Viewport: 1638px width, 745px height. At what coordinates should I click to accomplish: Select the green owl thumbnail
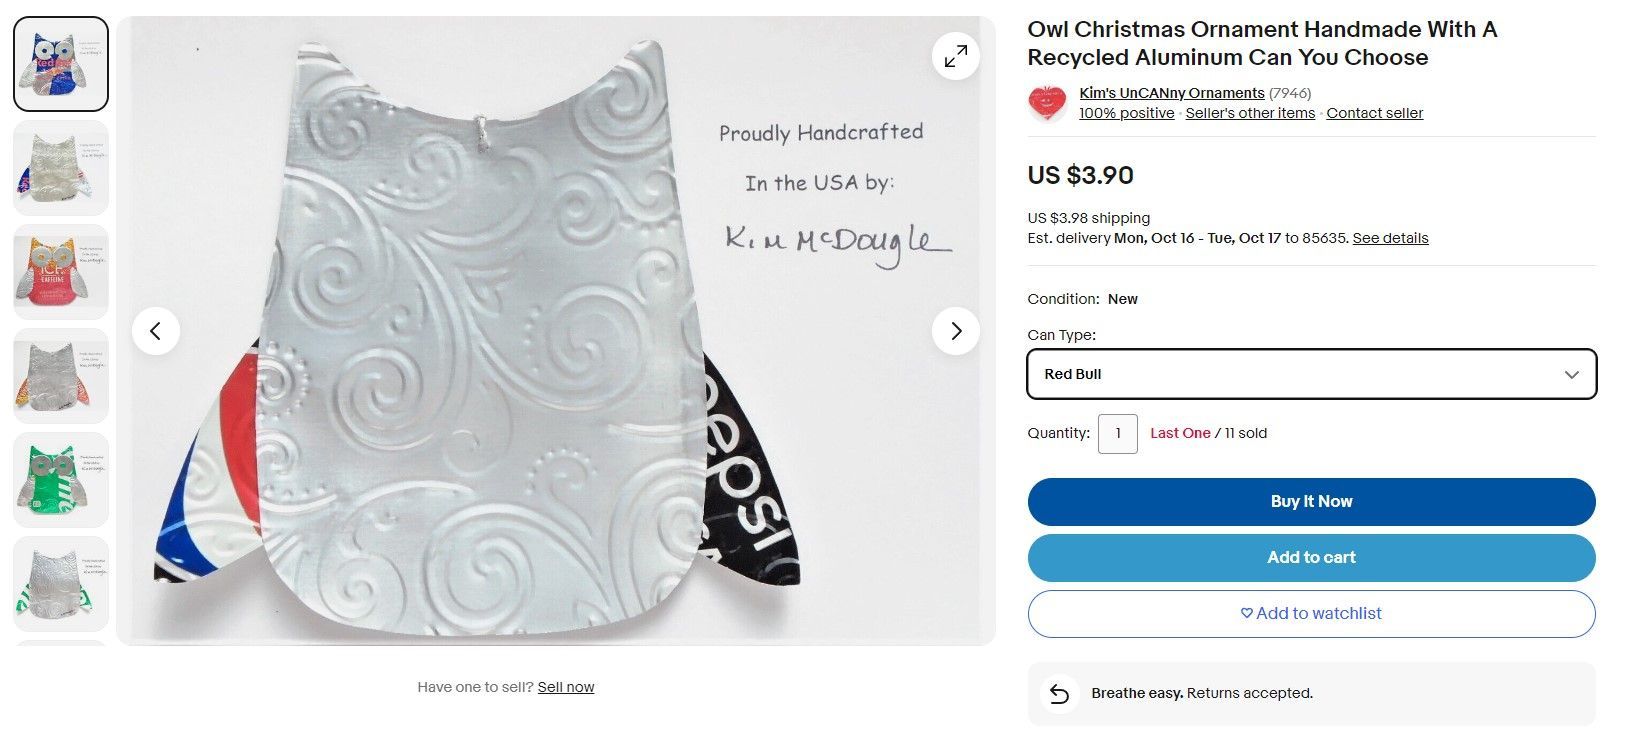(61, 480)
